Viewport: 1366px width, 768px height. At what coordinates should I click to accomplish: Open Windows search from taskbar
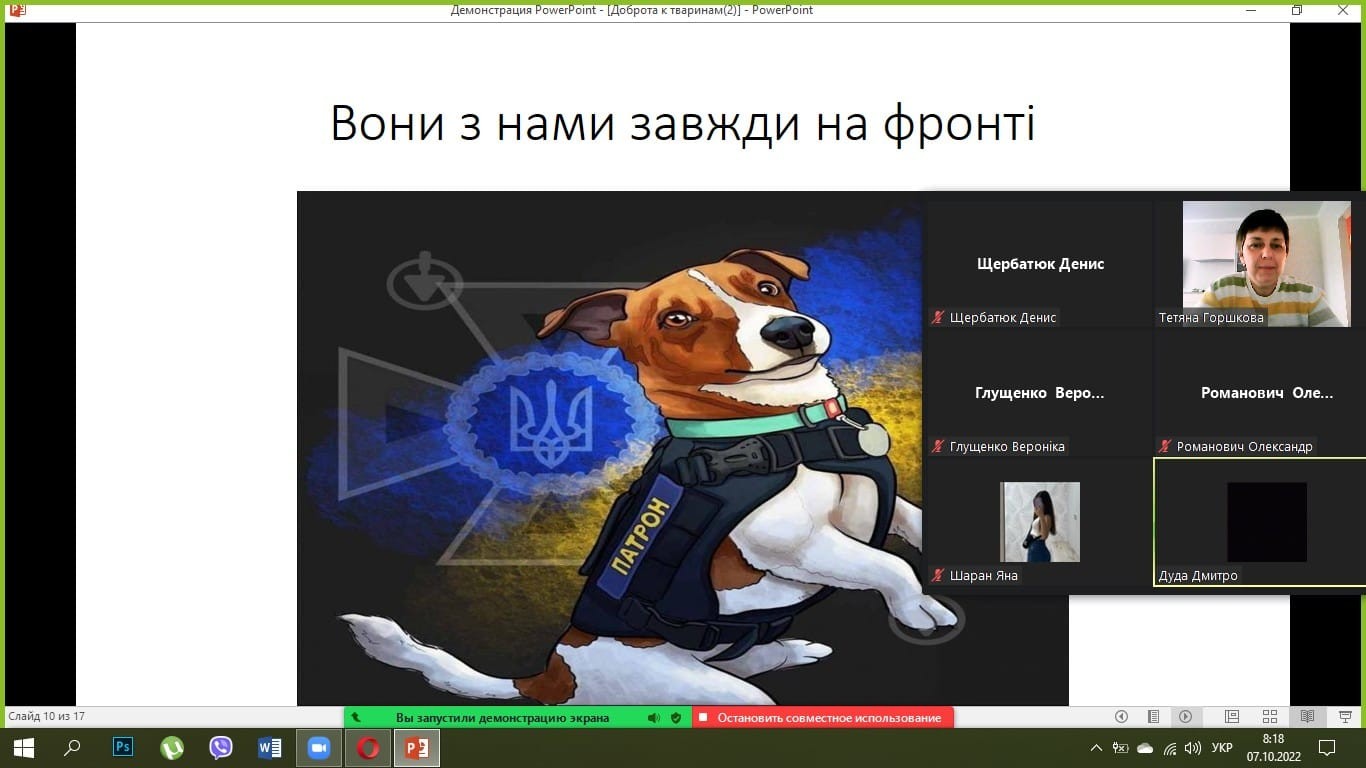72,748
